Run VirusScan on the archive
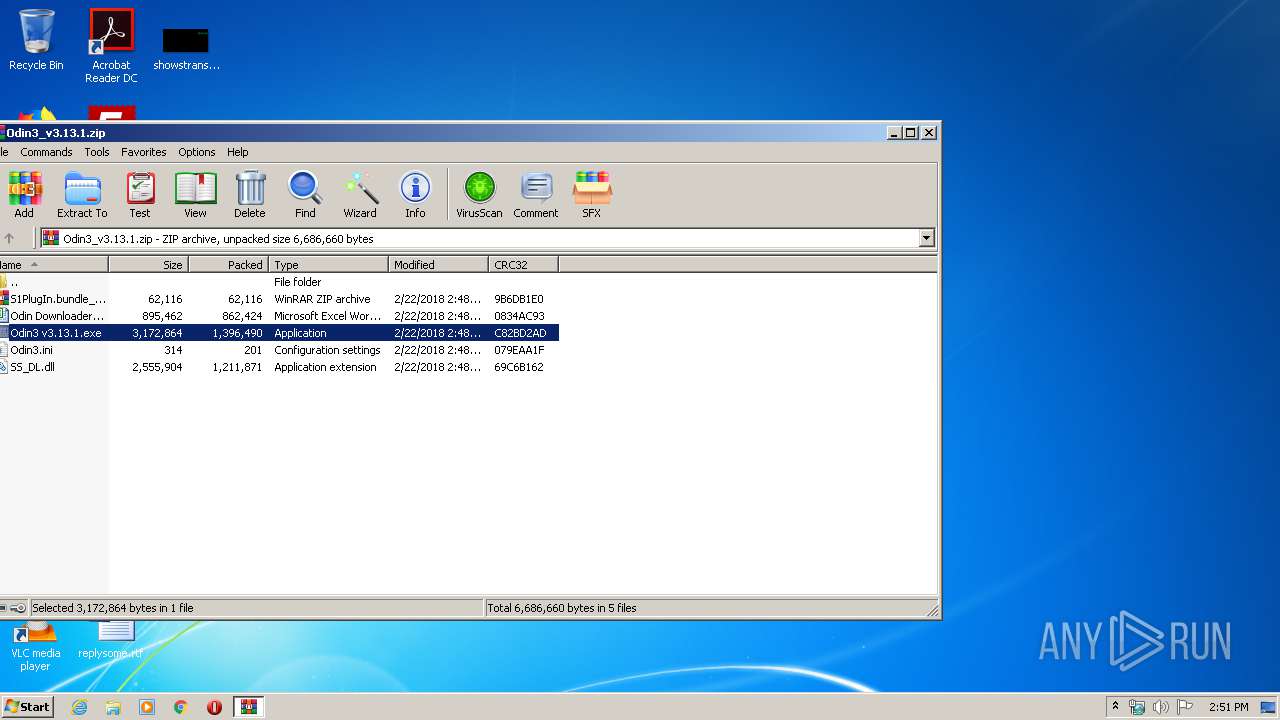1280x720 pixels. 479,194
